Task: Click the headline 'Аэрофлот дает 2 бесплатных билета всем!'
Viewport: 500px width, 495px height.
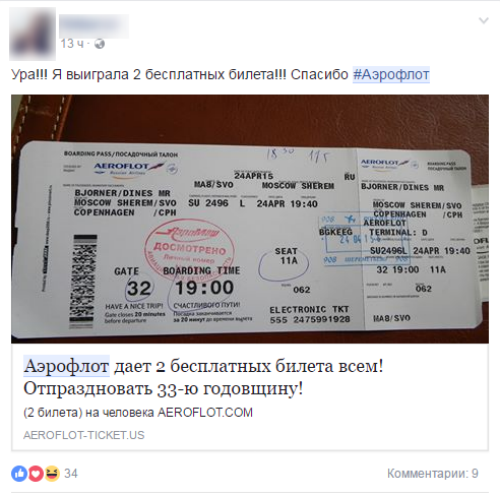Action: 203,366
